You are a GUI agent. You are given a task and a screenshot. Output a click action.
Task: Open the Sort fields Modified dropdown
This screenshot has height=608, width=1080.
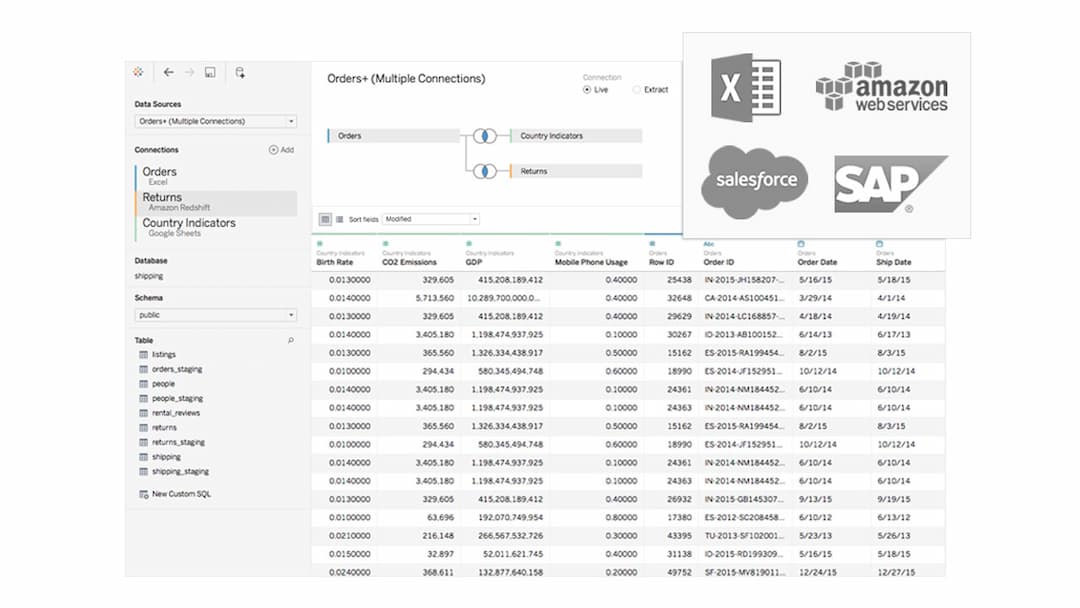(x=430, y=218)
